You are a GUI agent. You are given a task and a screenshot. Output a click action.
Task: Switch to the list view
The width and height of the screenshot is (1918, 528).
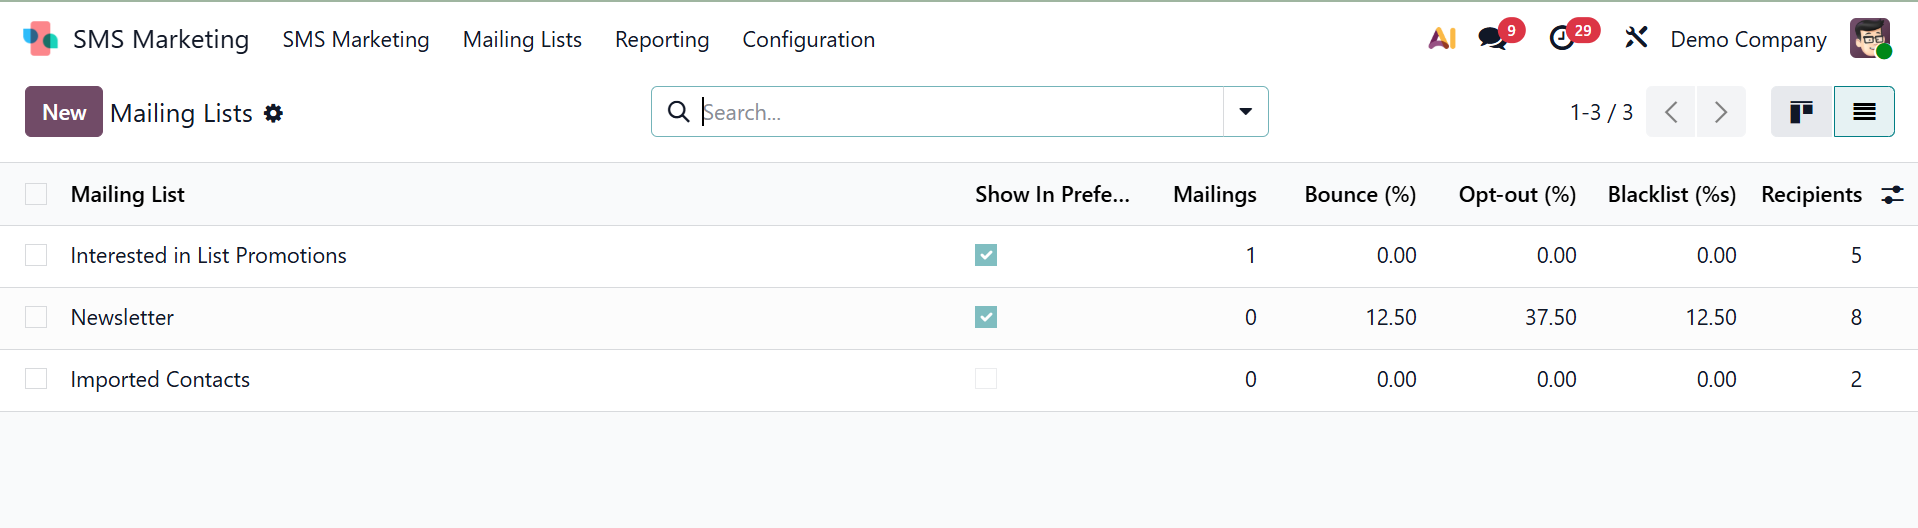1863,112
